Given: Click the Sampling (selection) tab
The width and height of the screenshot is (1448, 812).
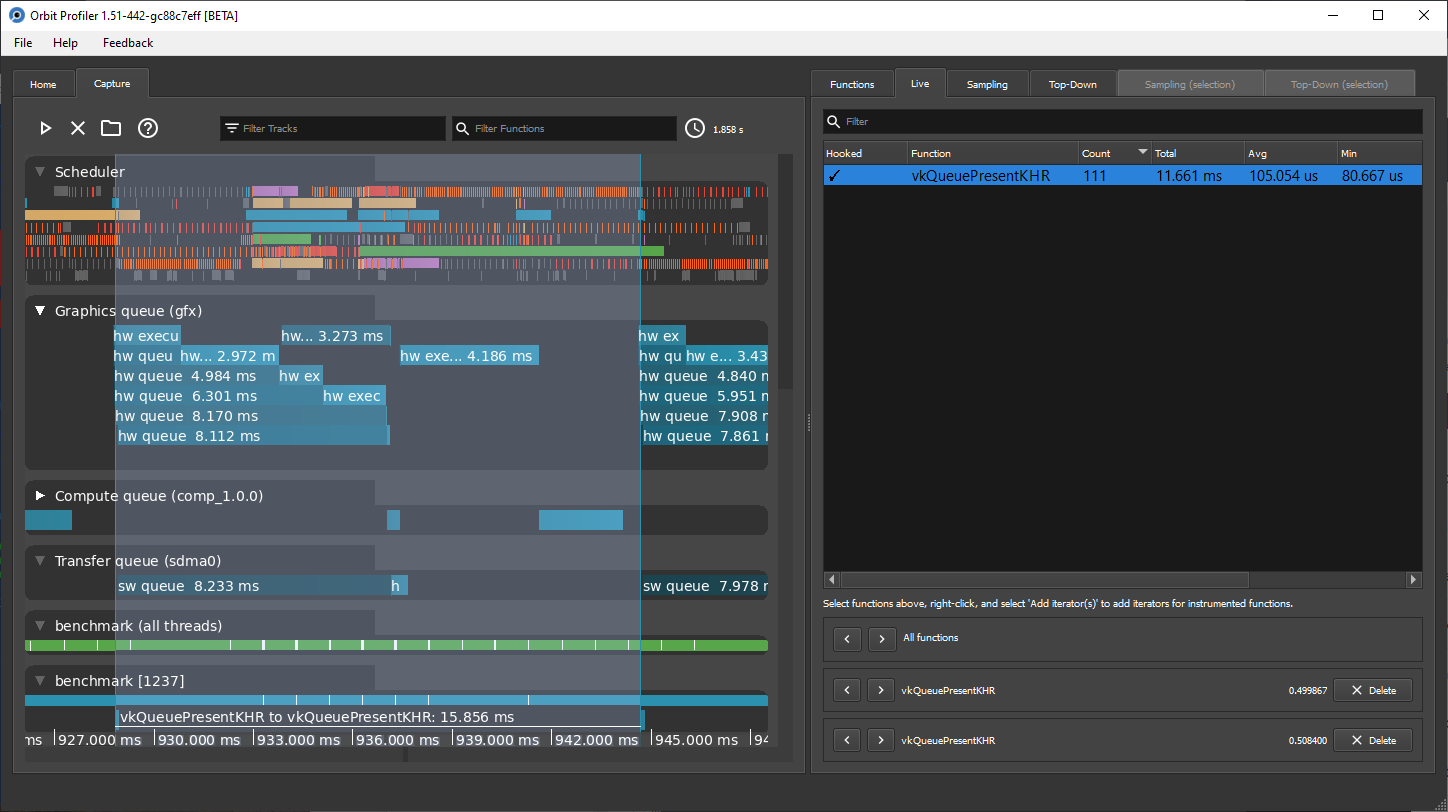Looking at the screenshot, I should [1190, 84].
